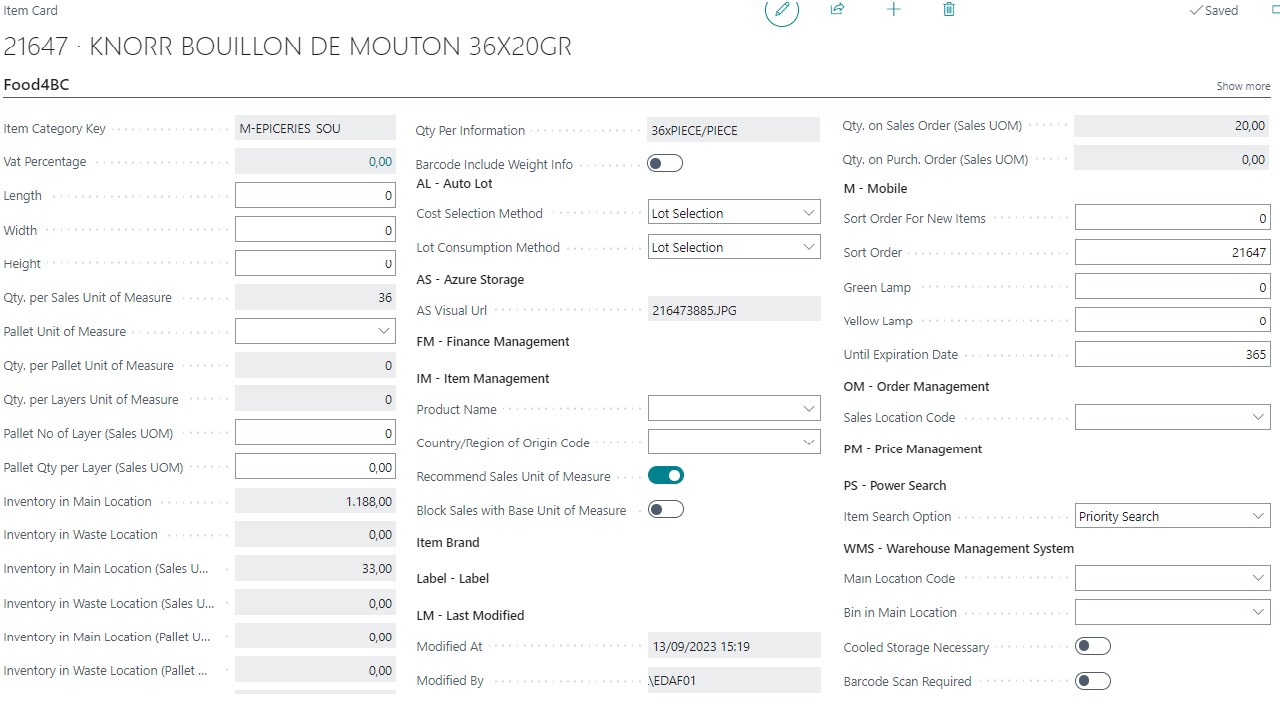Viewport: 1280px width, 720px height.
Task: Collapse the Food4BC section header
Action: [x=37, y=85]
